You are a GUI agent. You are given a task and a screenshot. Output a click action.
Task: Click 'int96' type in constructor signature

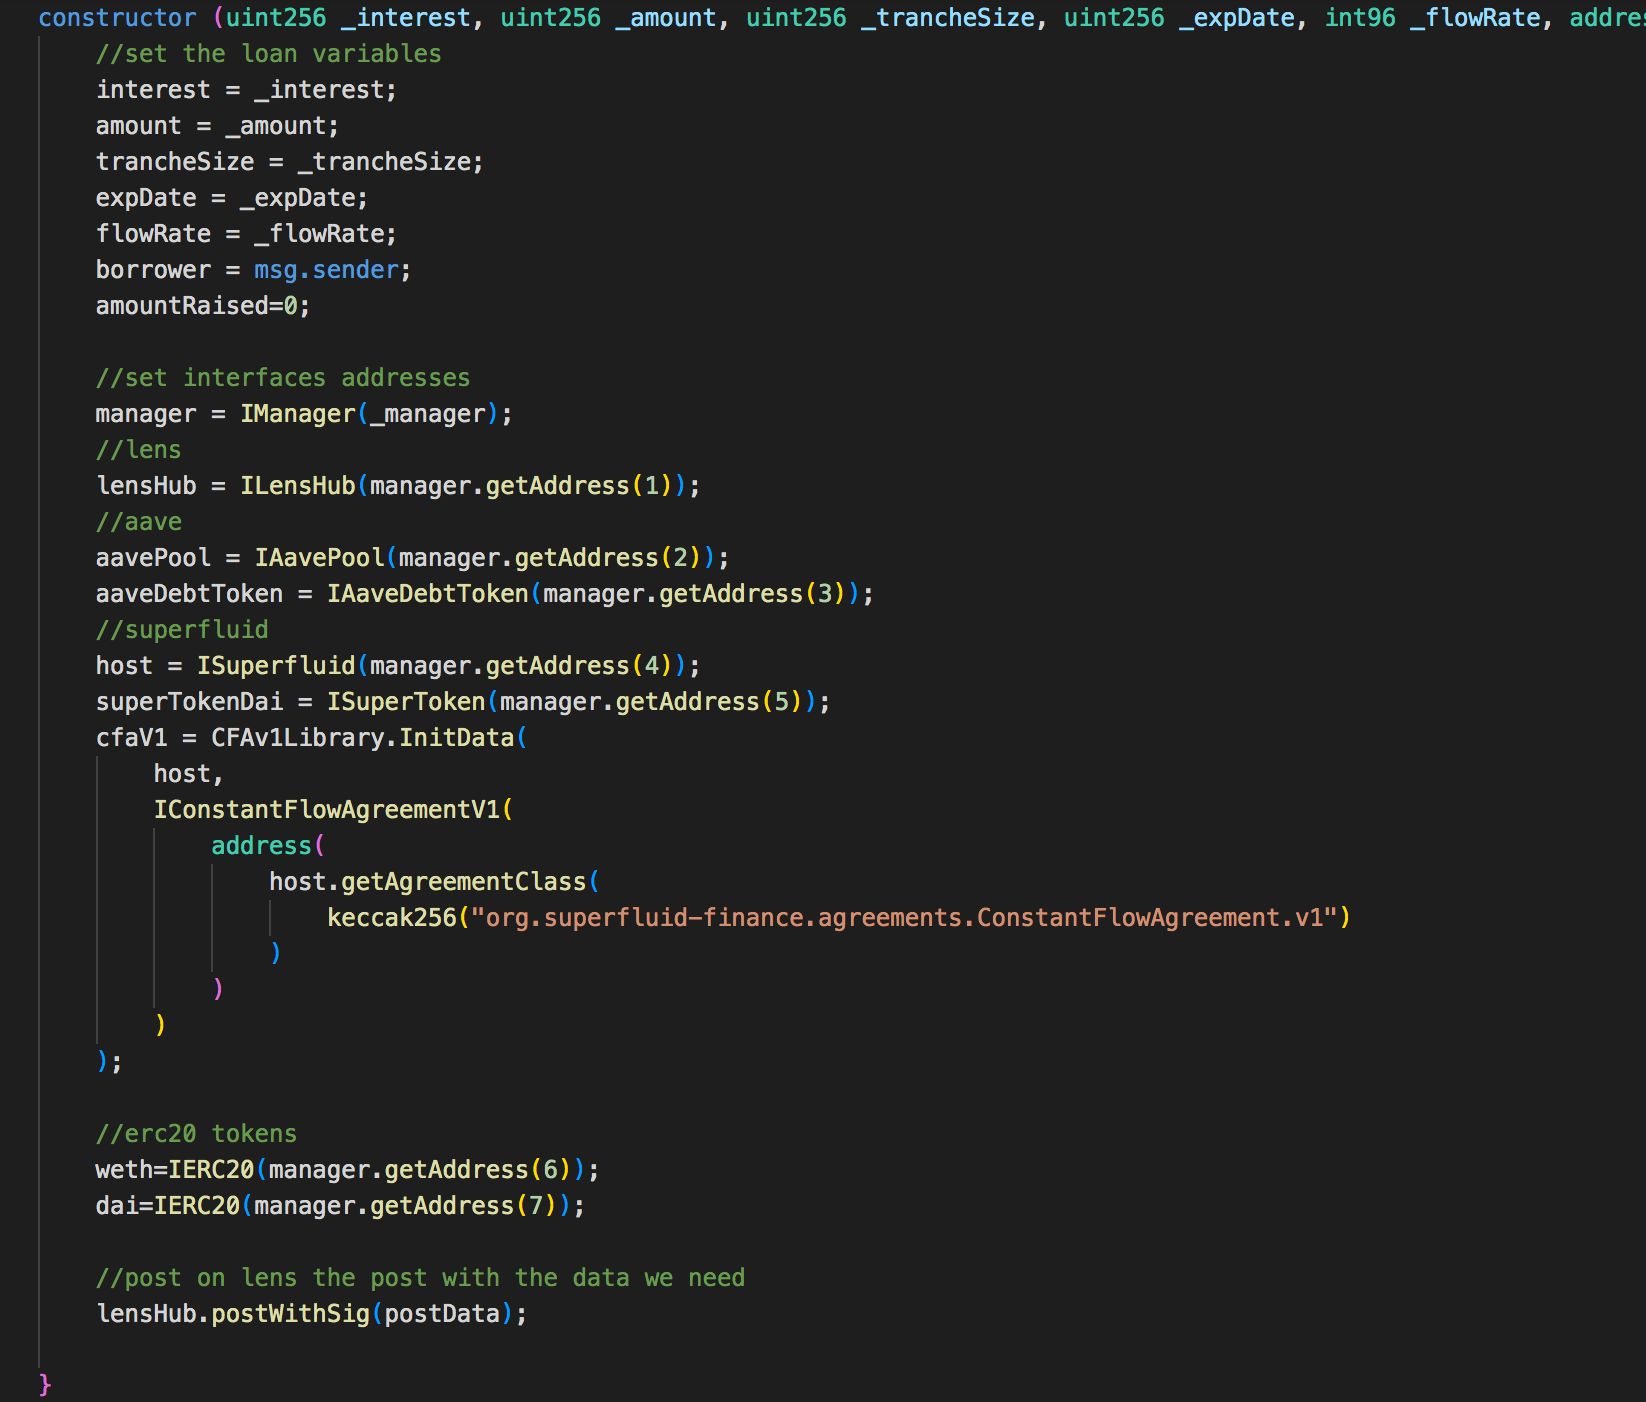pos(1360,18)
